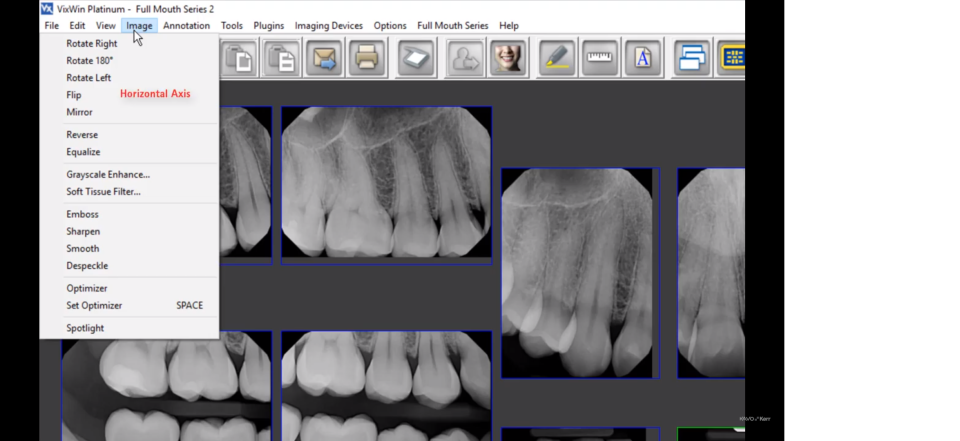Image resolution: width=960 pixels, height=441 pixels.
Task: Choose Set Optimizer menu entry
Action: coord(94,306)
